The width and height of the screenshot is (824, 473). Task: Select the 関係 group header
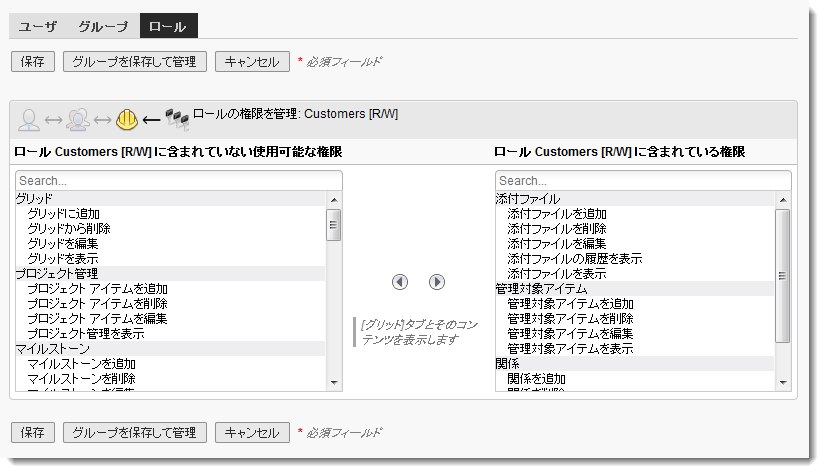point(635,364)
